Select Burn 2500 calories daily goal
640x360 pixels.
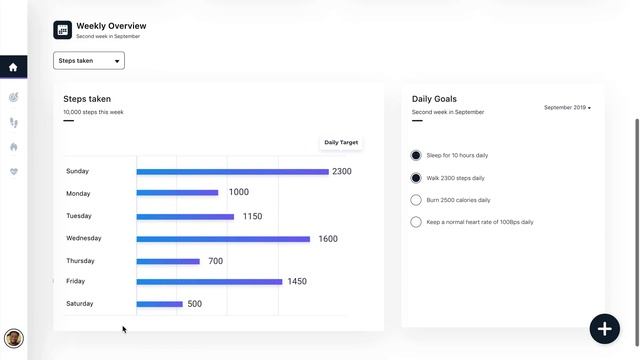(x=416, y=200)
